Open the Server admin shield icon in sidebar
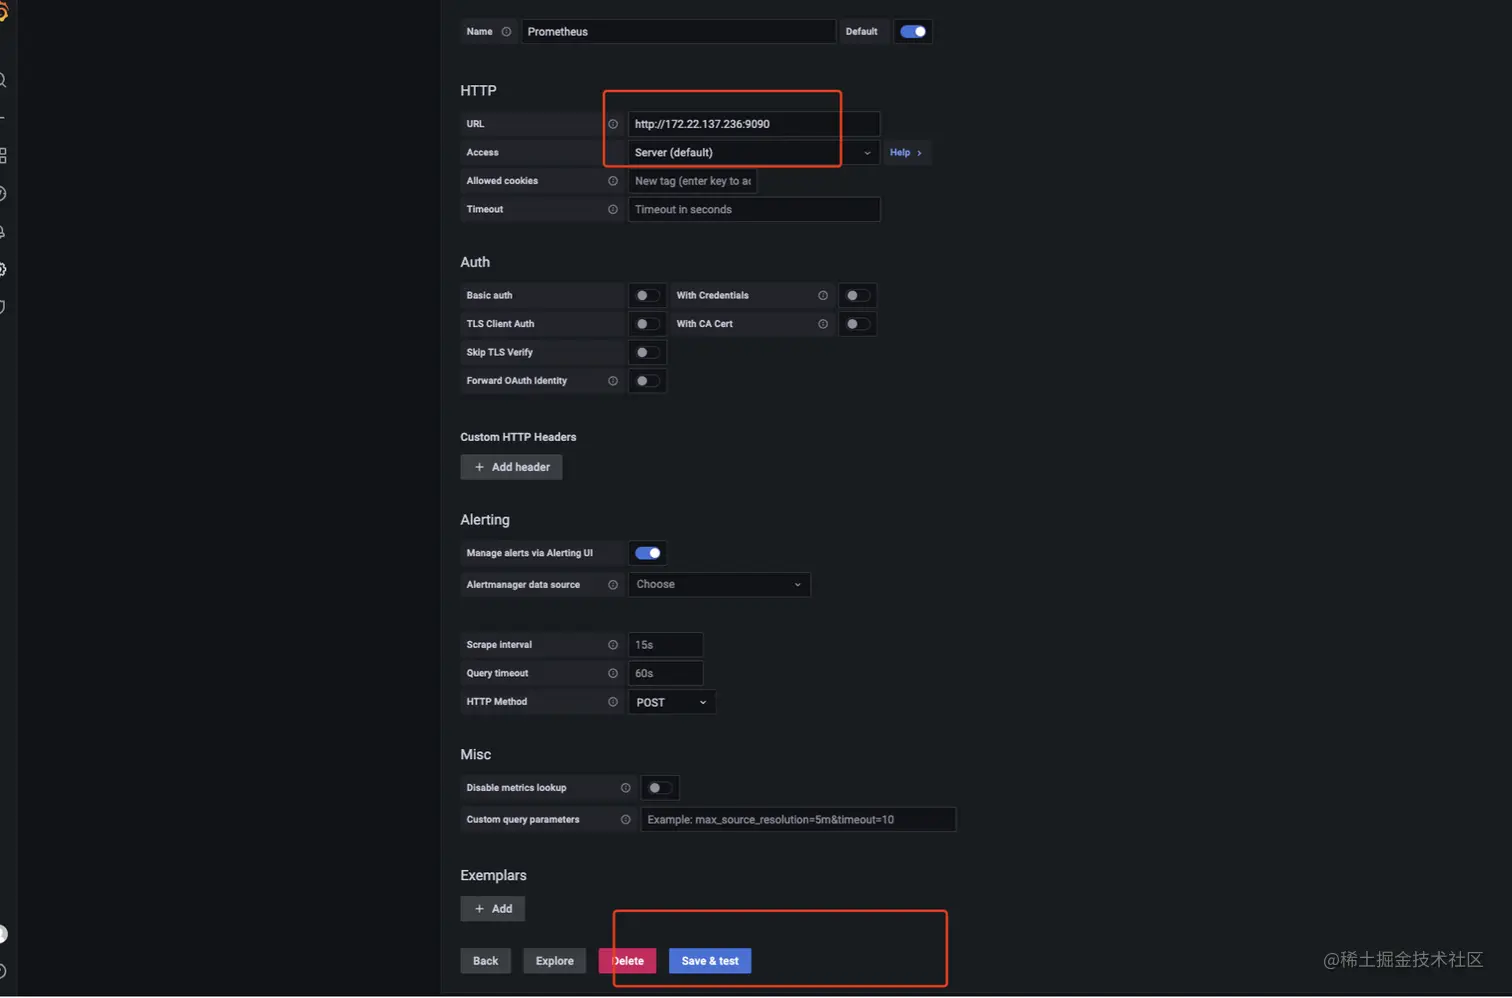The height and width of the screenshot is (998, 1512). click(x=3, y=307)
